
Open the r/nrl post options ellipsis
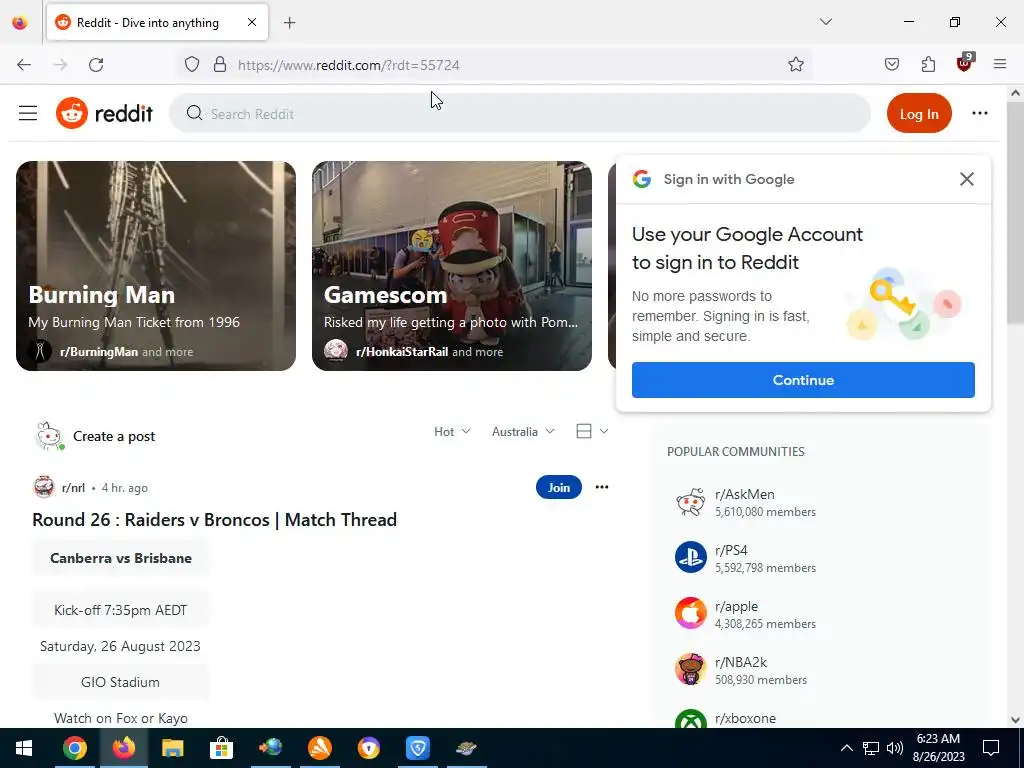pos(601,487)
